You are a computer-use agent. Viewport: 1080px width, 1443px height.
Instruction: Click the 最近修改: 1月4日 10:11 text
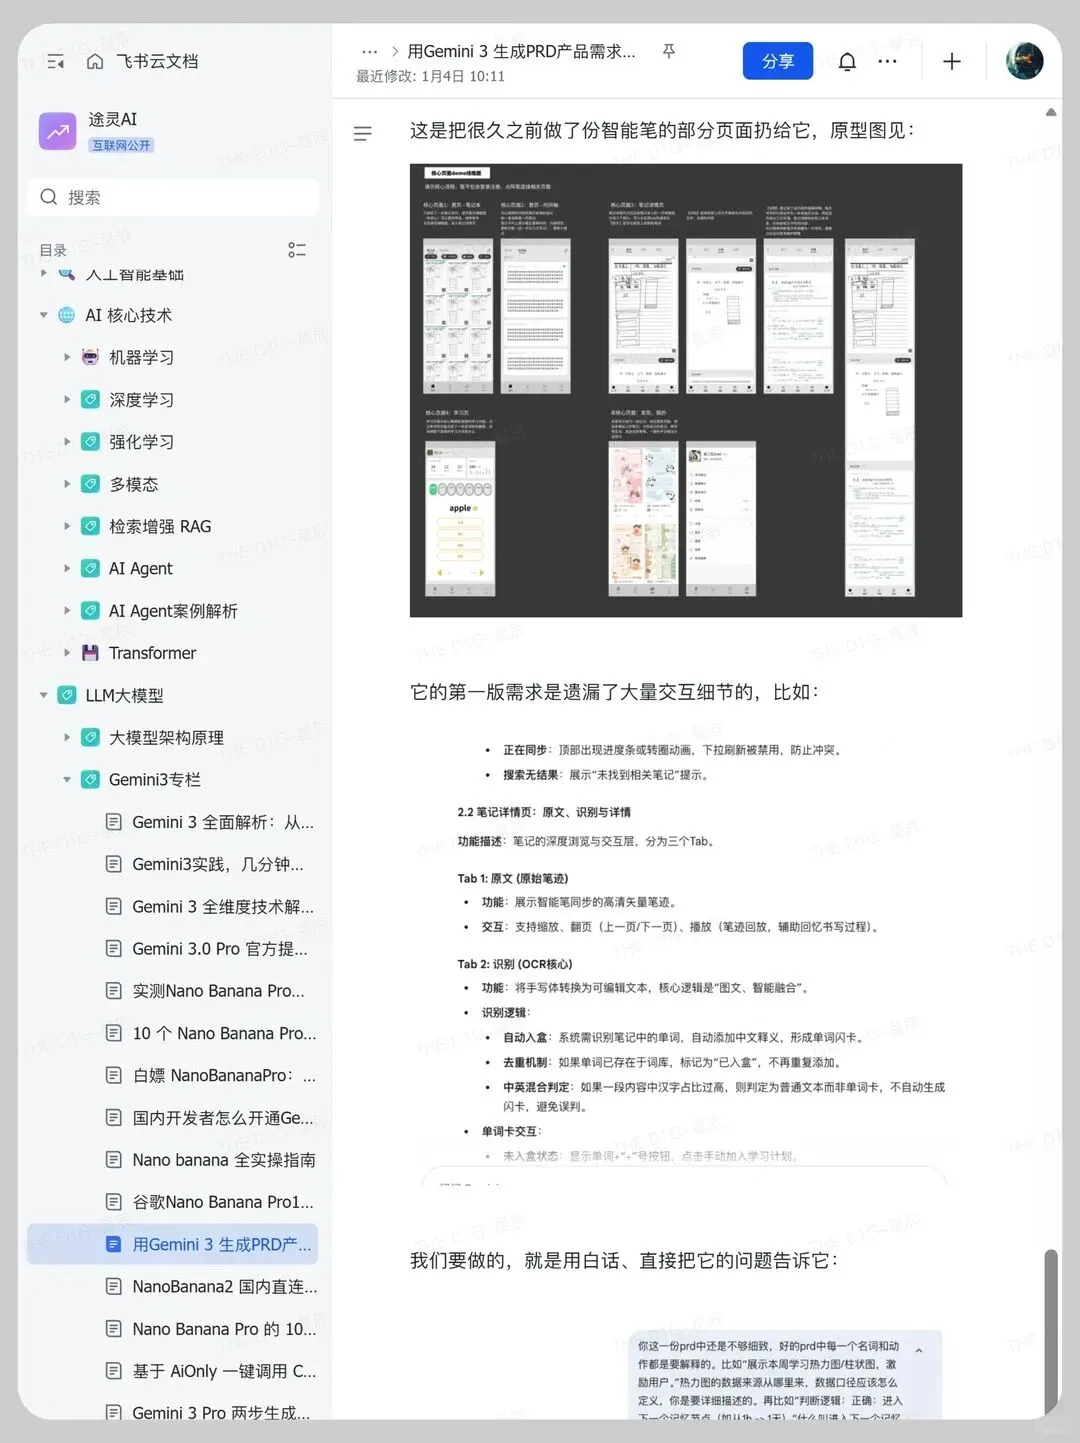click(x=430, y=76)
